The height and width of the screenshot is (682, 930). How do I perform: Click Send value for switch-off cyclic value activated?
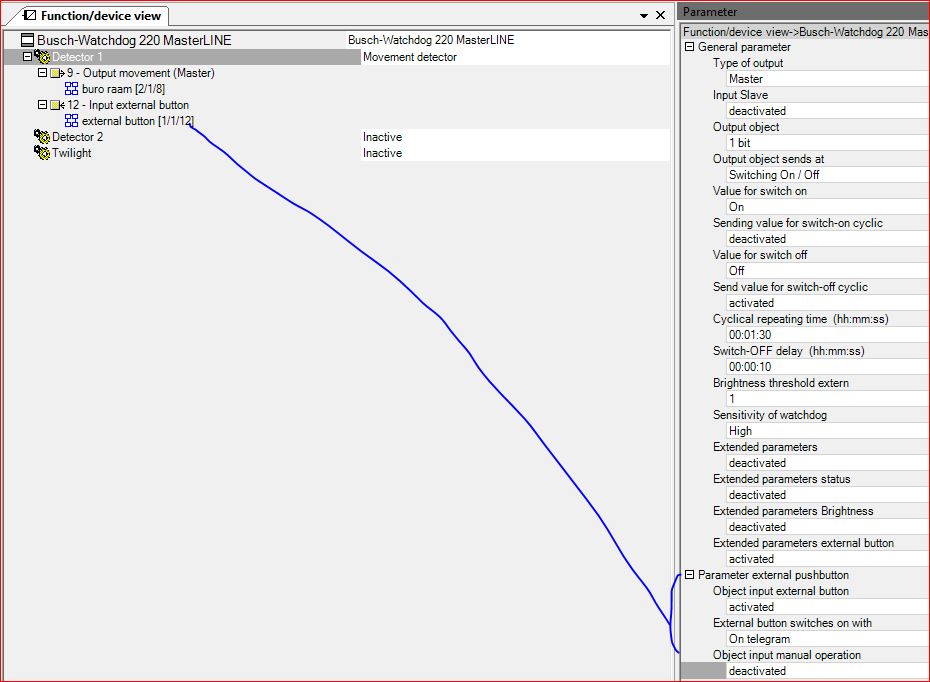pyautogui.click(x=828, y=303)
